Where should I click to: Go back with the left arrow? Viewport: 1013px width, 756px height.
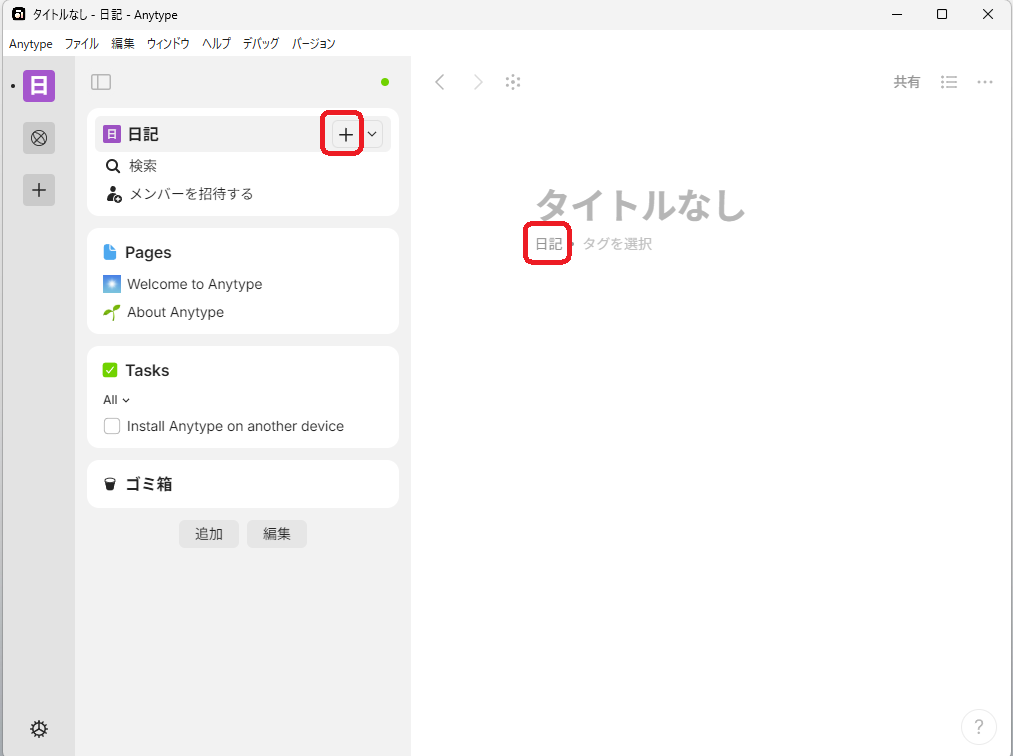[x=440, y=82]
